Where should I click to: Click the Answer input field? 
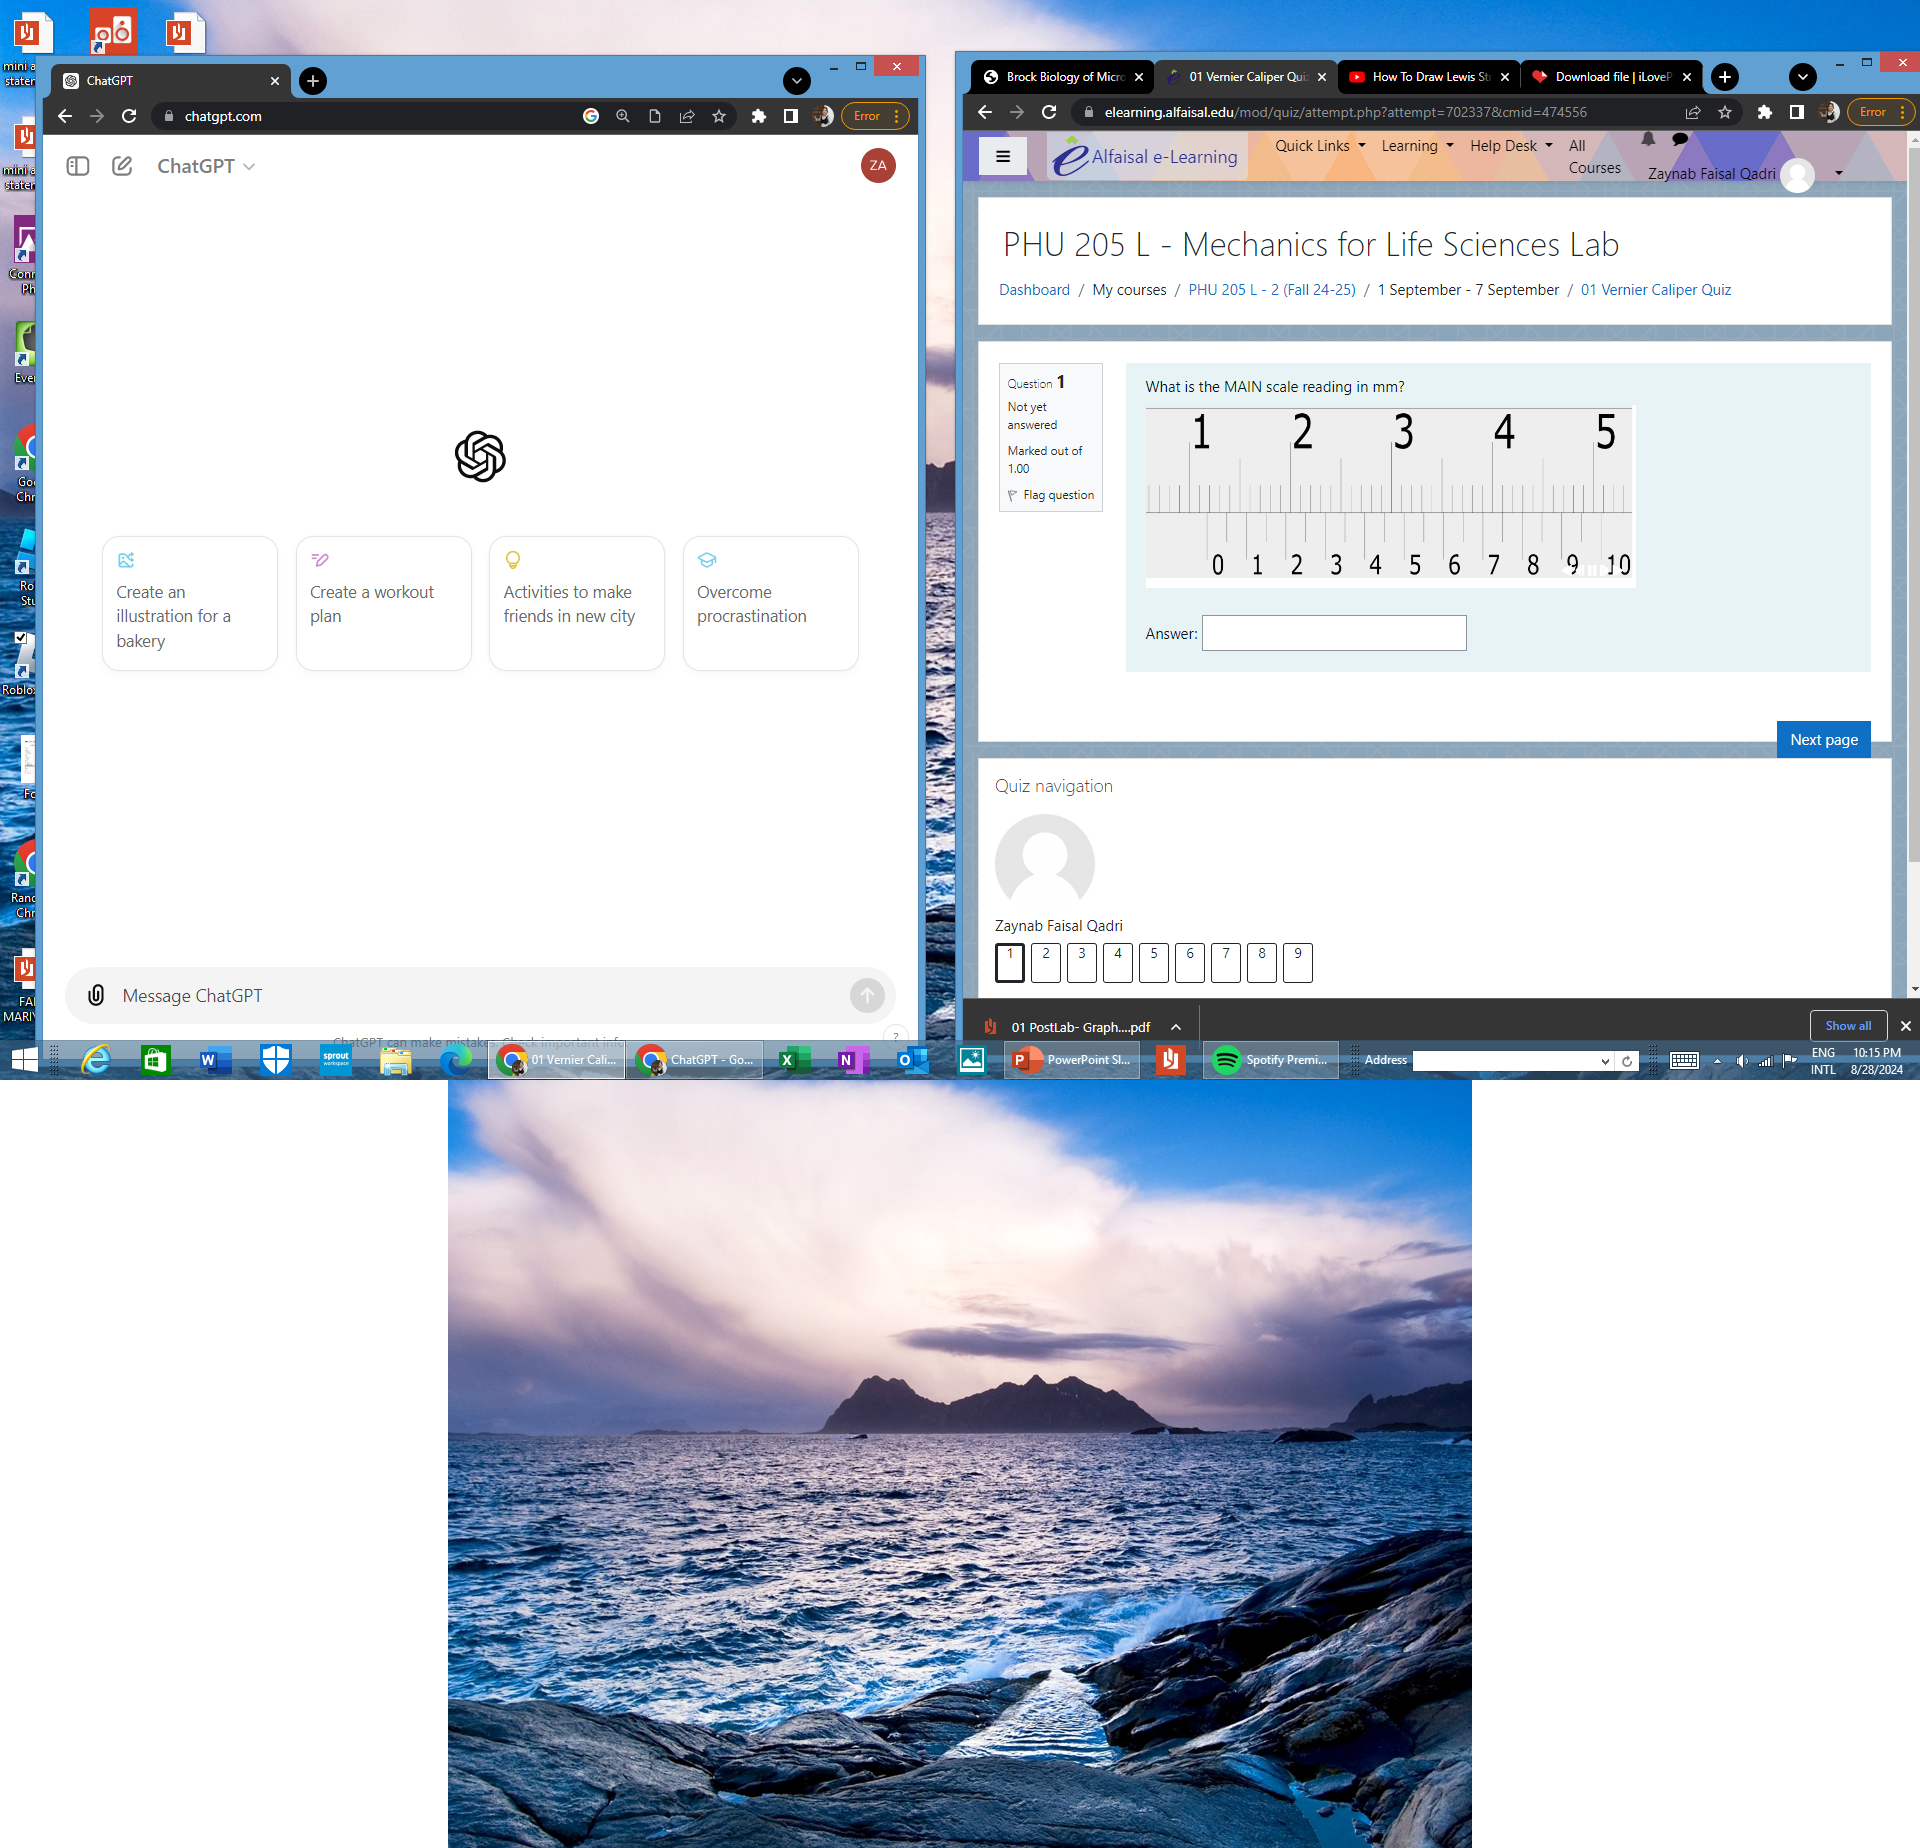[1334, 634]
